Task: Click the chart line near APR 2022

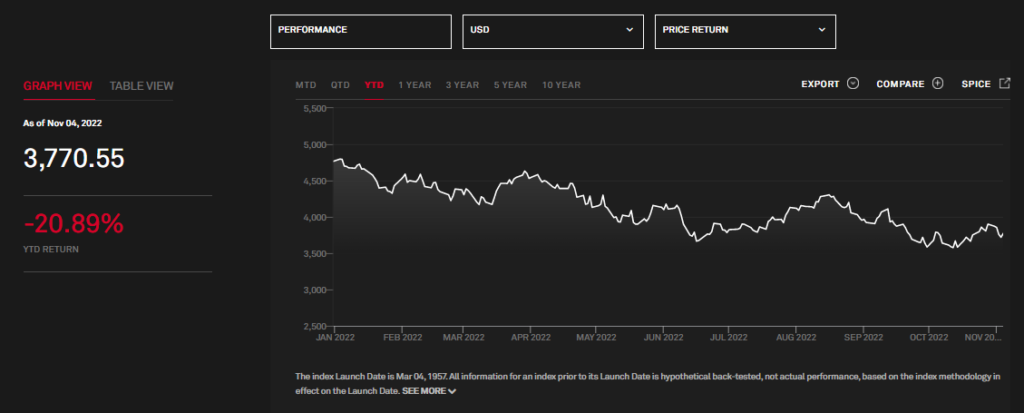Action: [527, 174]
